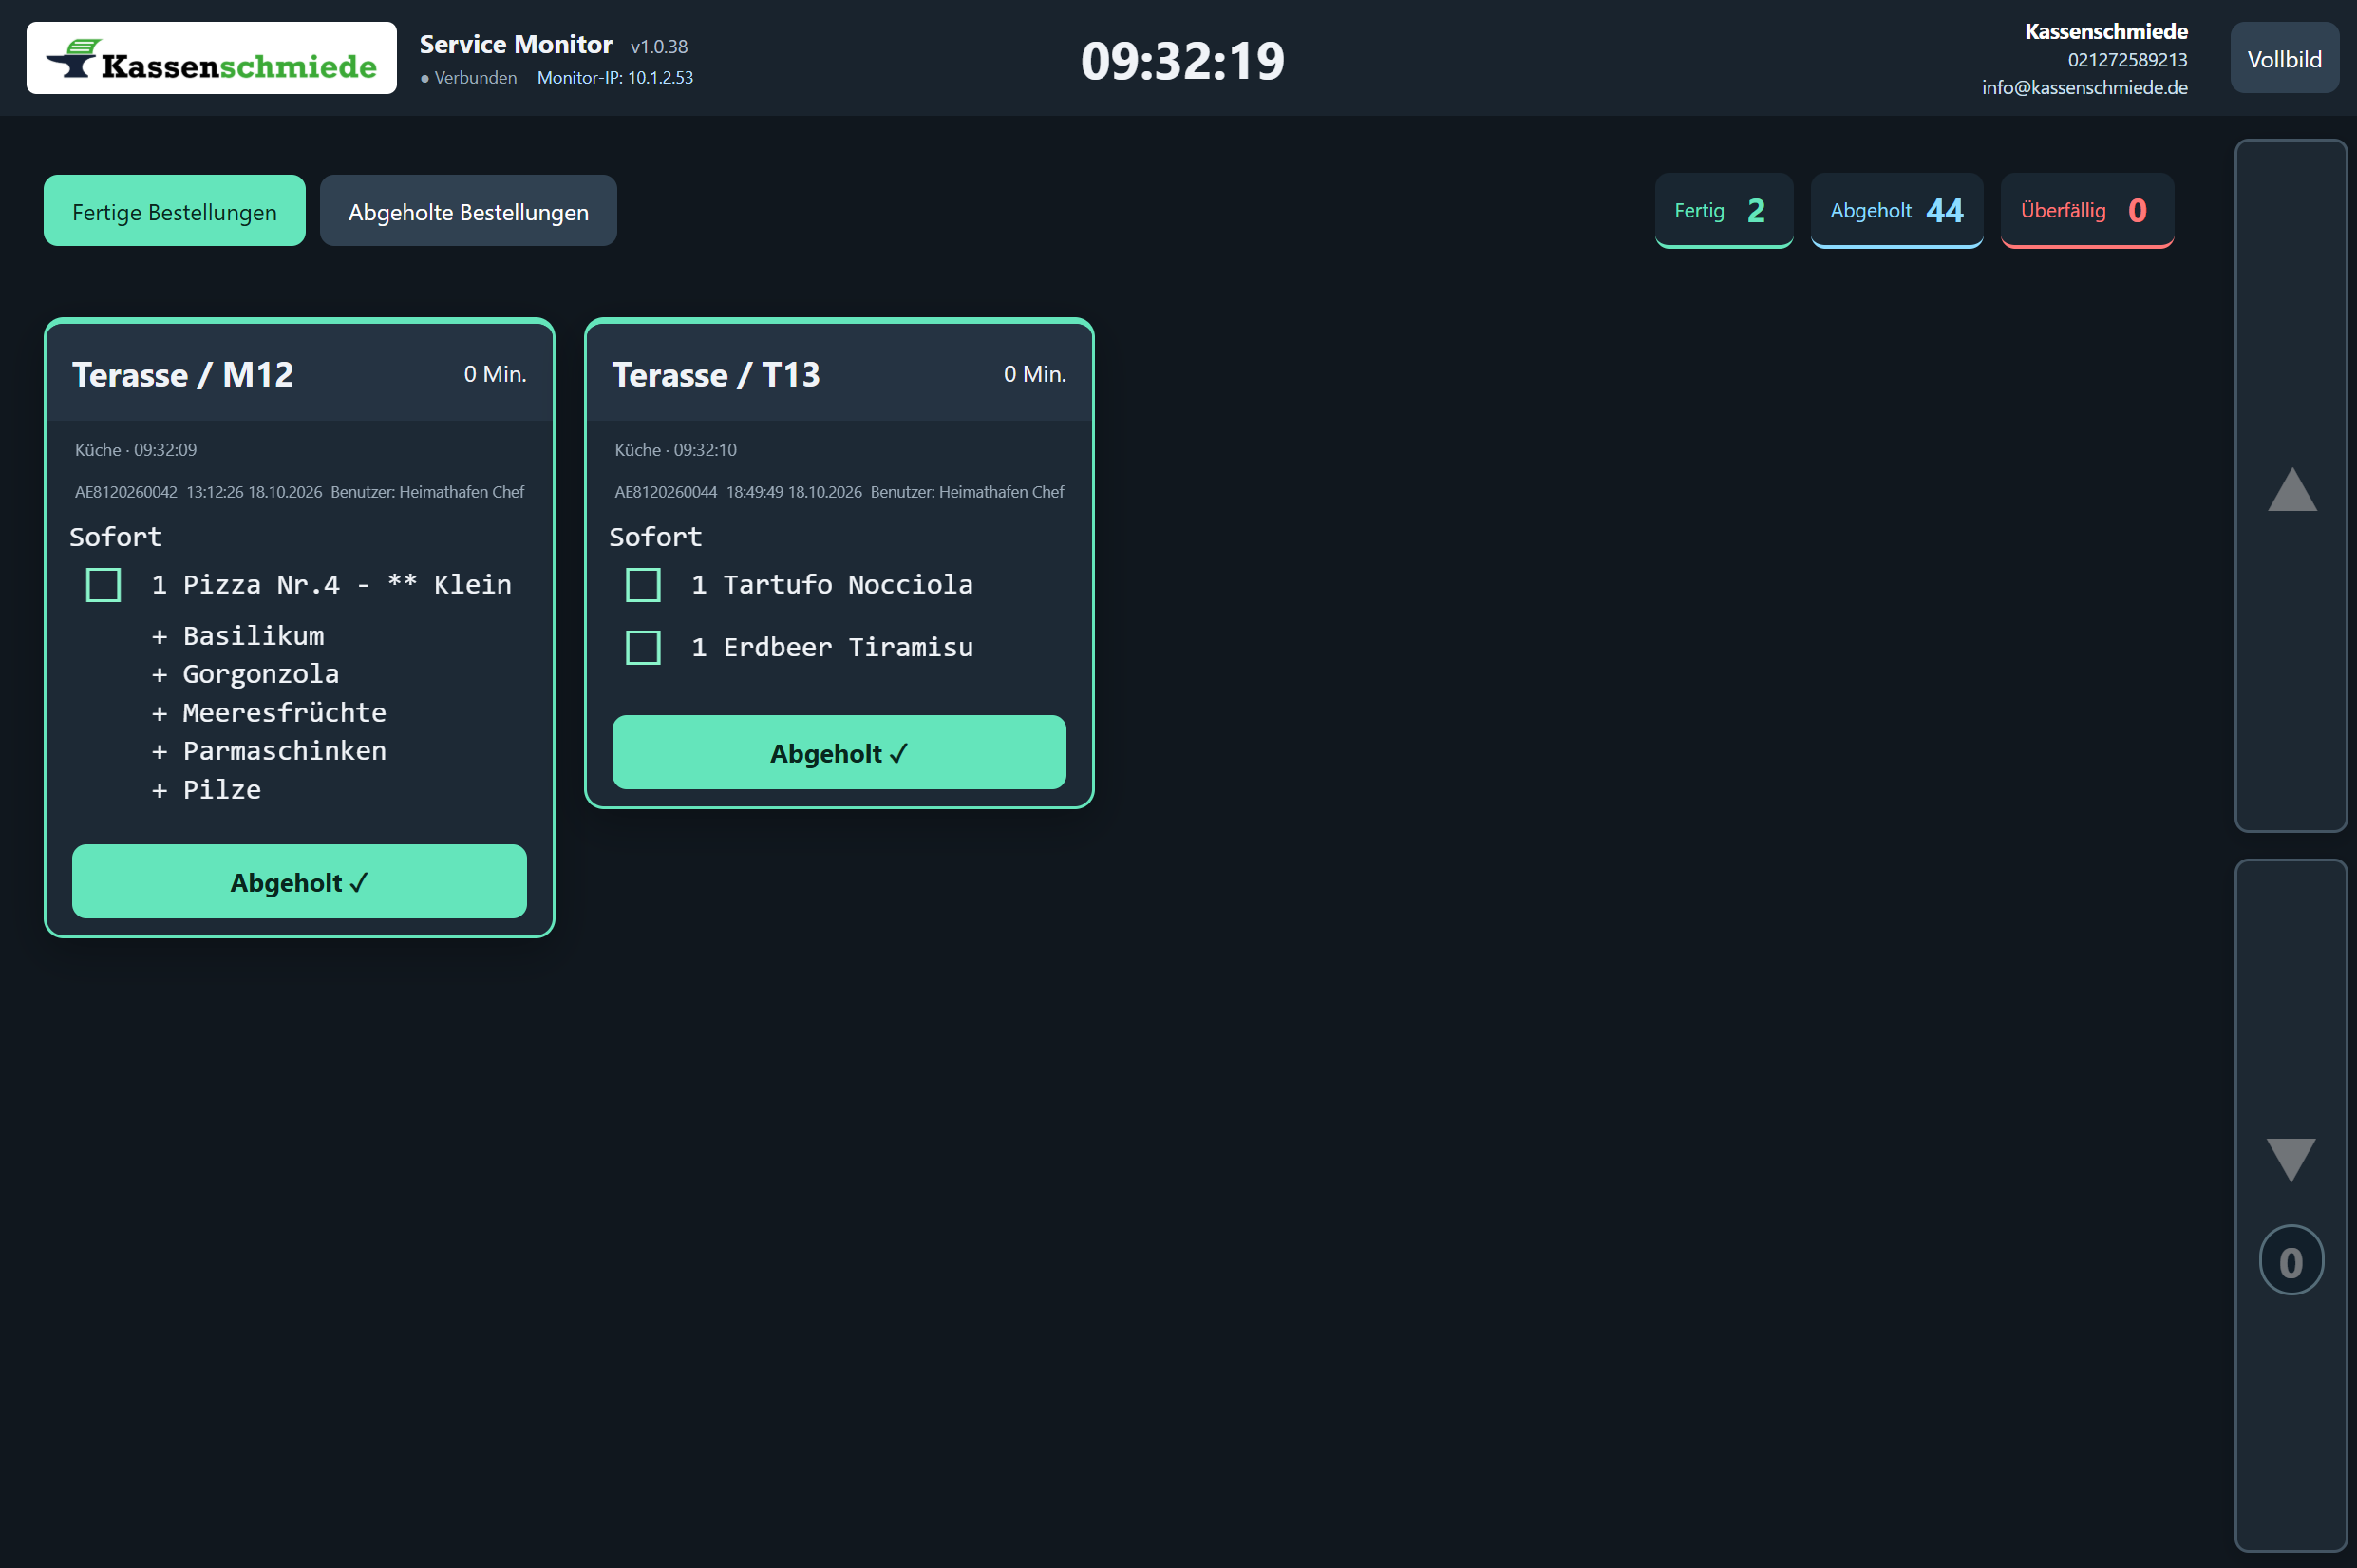Screen dimensions: 2357x1568
Task: Click 0 Min. on T13 card
Action: click(x=1035, y=374)
